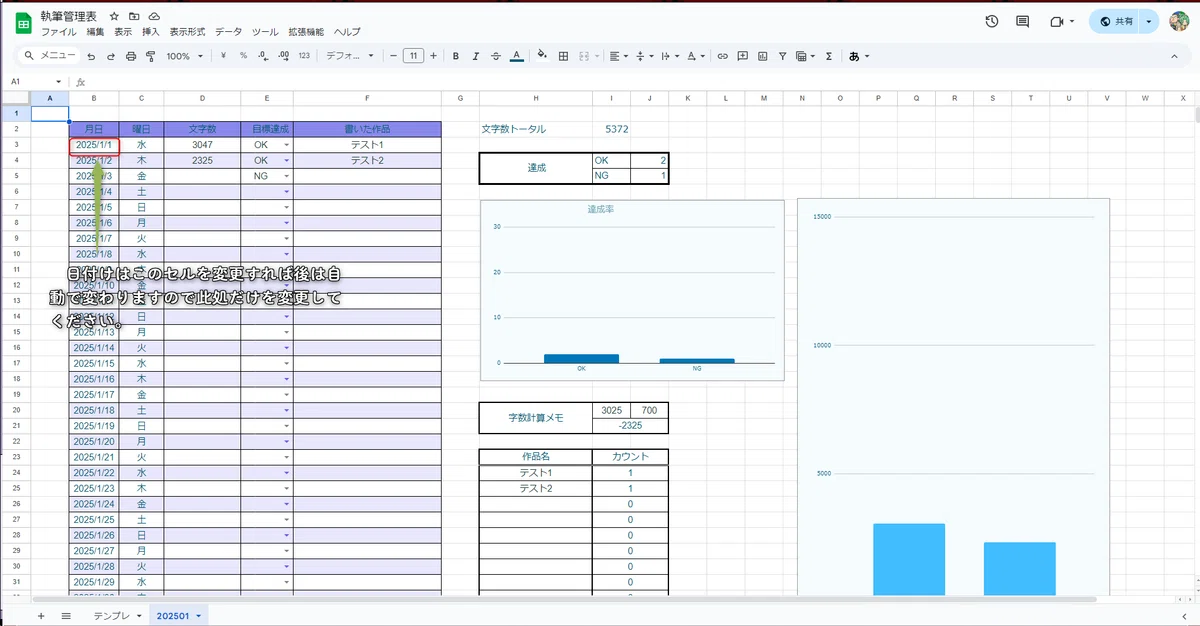1200x626 pixels.
Task: Click the move-to-folder icon beside the title
Action: click(134, 17)
